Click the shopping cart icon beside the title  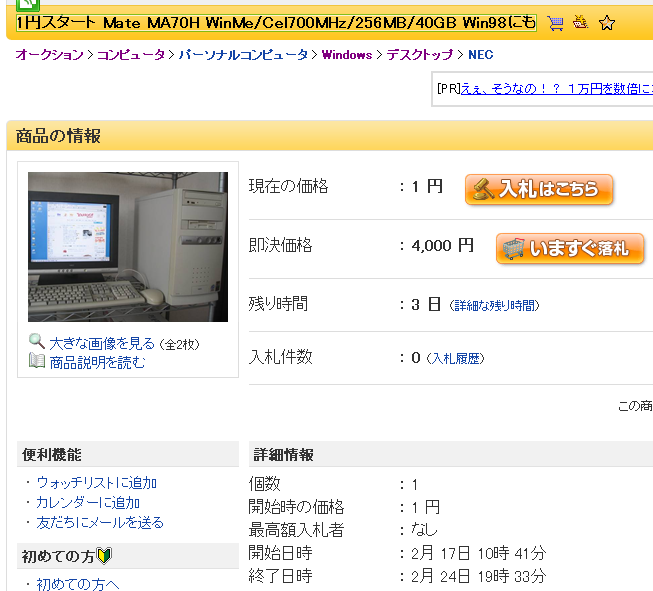coord(556,22)
